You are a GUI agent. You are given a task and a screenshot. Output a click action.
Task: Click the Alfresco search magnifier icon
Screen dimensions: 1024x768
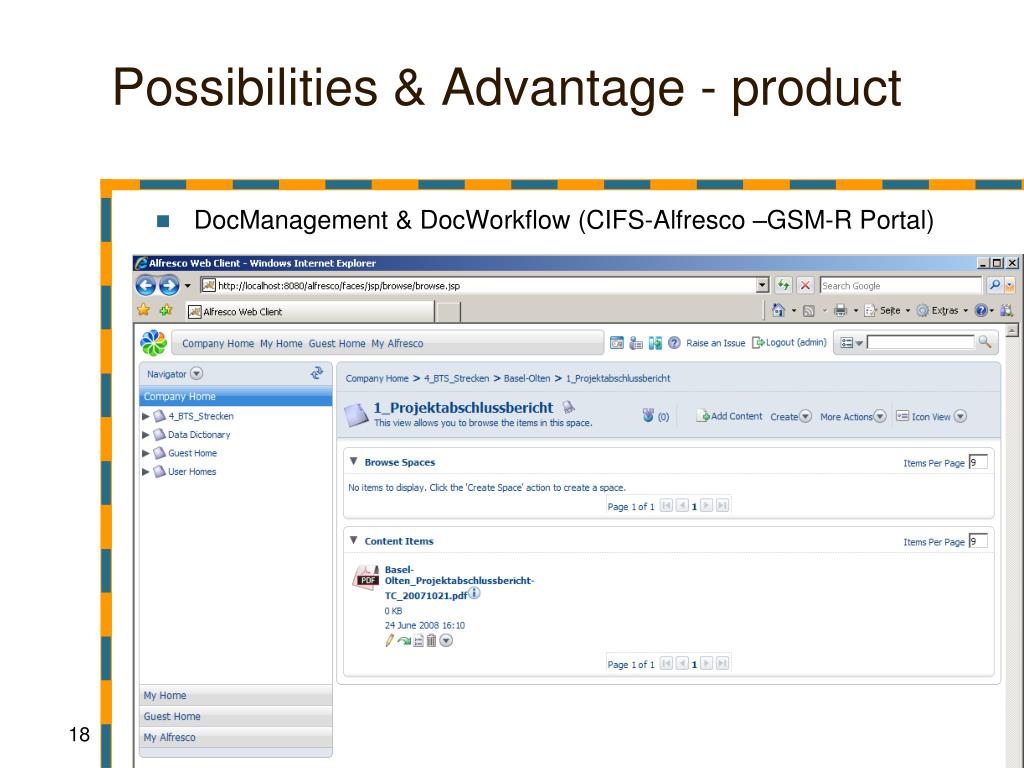[x=984, y=342]
